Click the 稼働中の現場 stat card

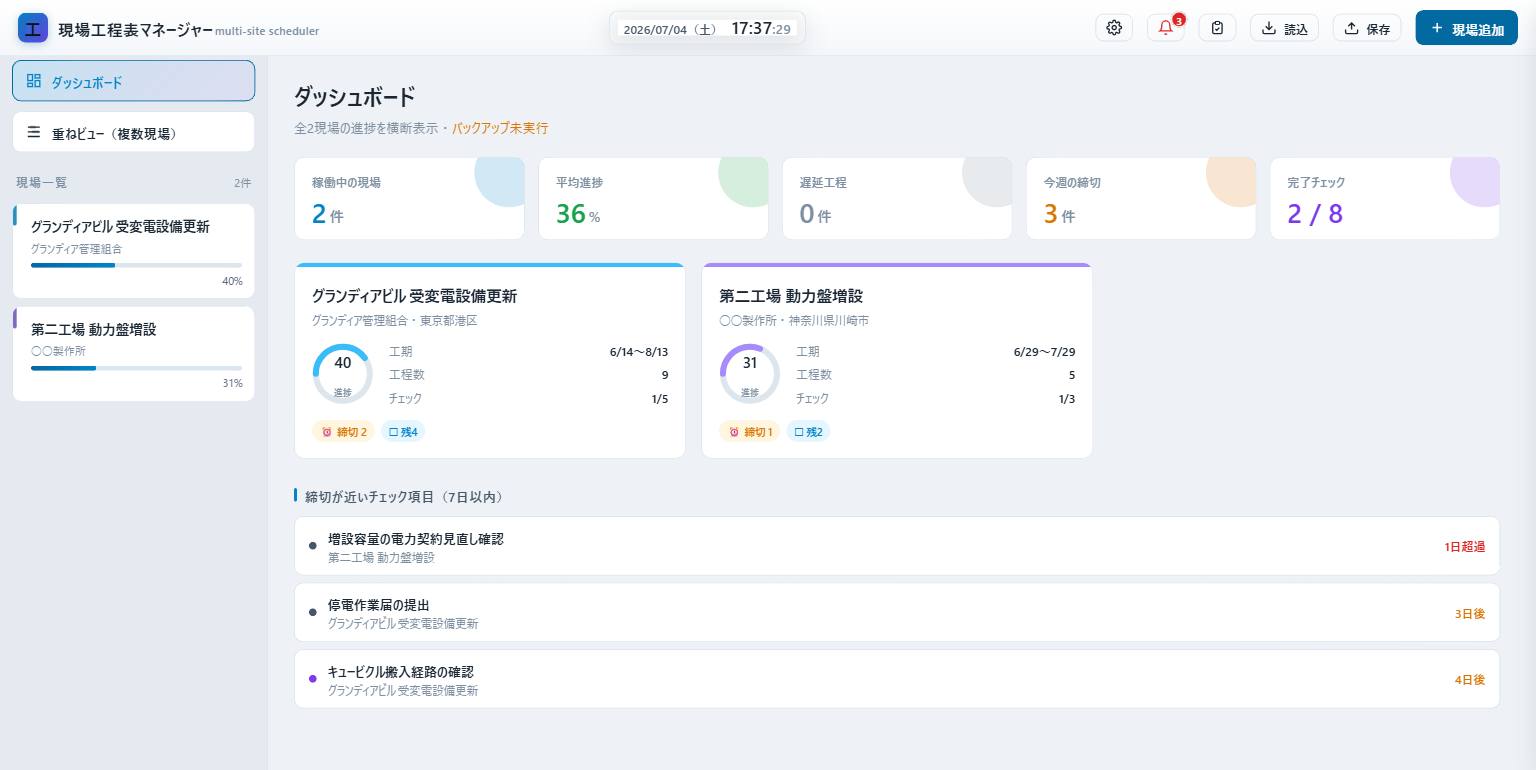(x=409, y=198)
